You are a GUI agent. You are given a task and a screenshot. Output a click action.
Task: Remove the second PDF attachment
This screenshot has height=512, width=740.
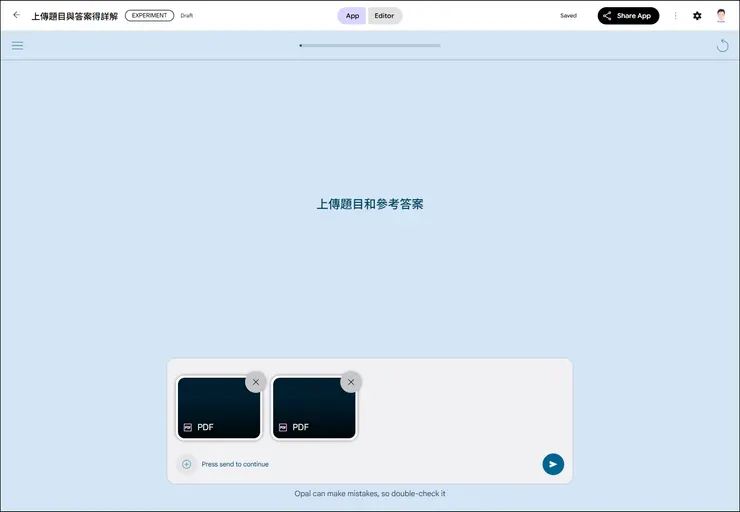351,382
